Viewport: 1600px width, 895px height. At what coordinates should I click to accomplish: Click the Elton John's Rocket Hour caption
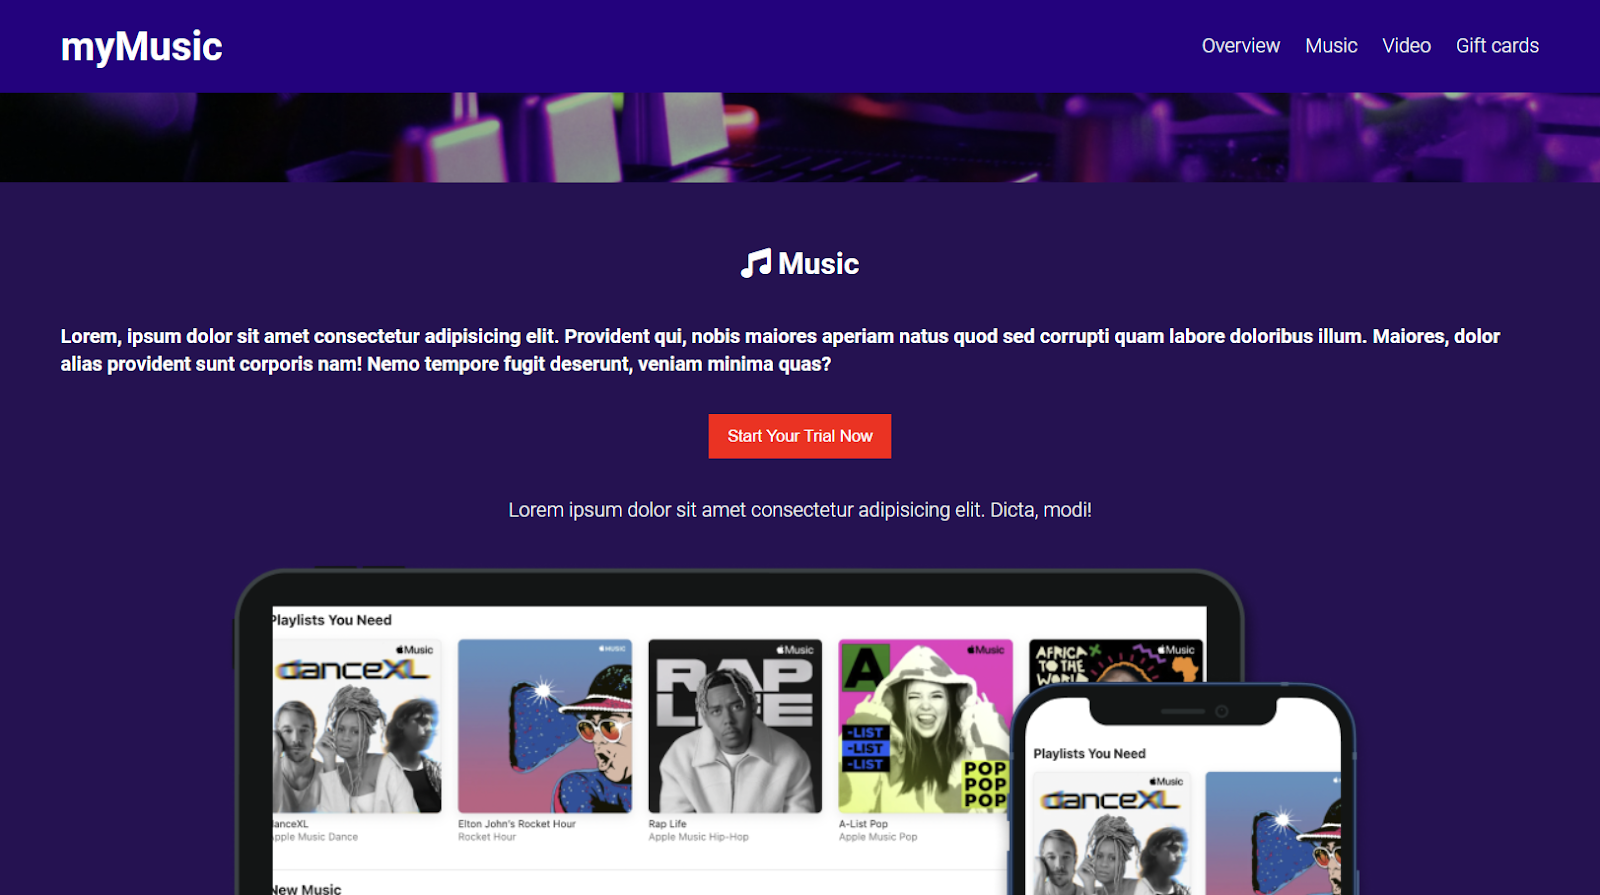click(x=517, y=824)
